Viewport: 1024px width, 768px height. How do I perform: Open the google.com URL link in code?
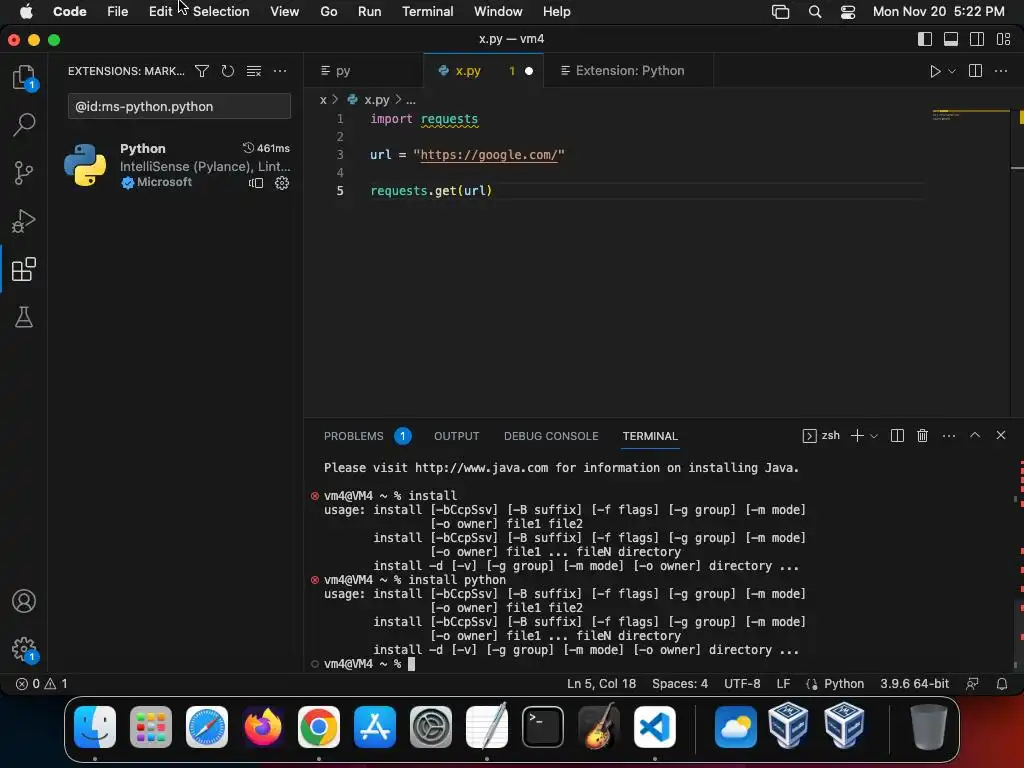coord(488,155)
